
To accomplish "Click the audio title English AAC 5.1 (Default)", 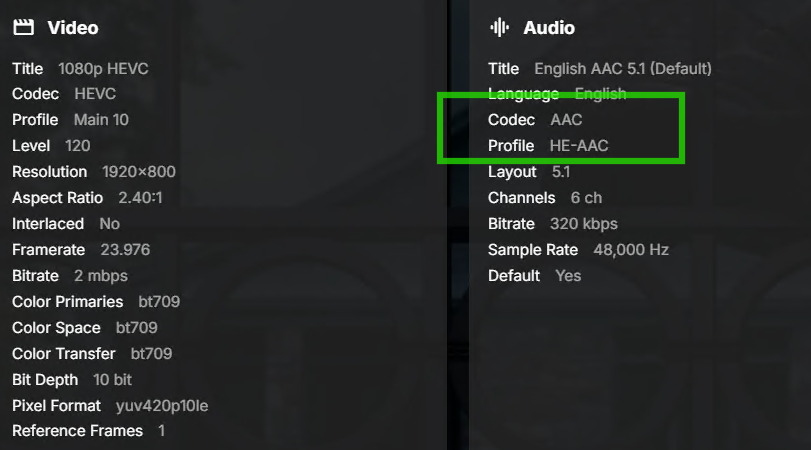I will tap(623, 69).
